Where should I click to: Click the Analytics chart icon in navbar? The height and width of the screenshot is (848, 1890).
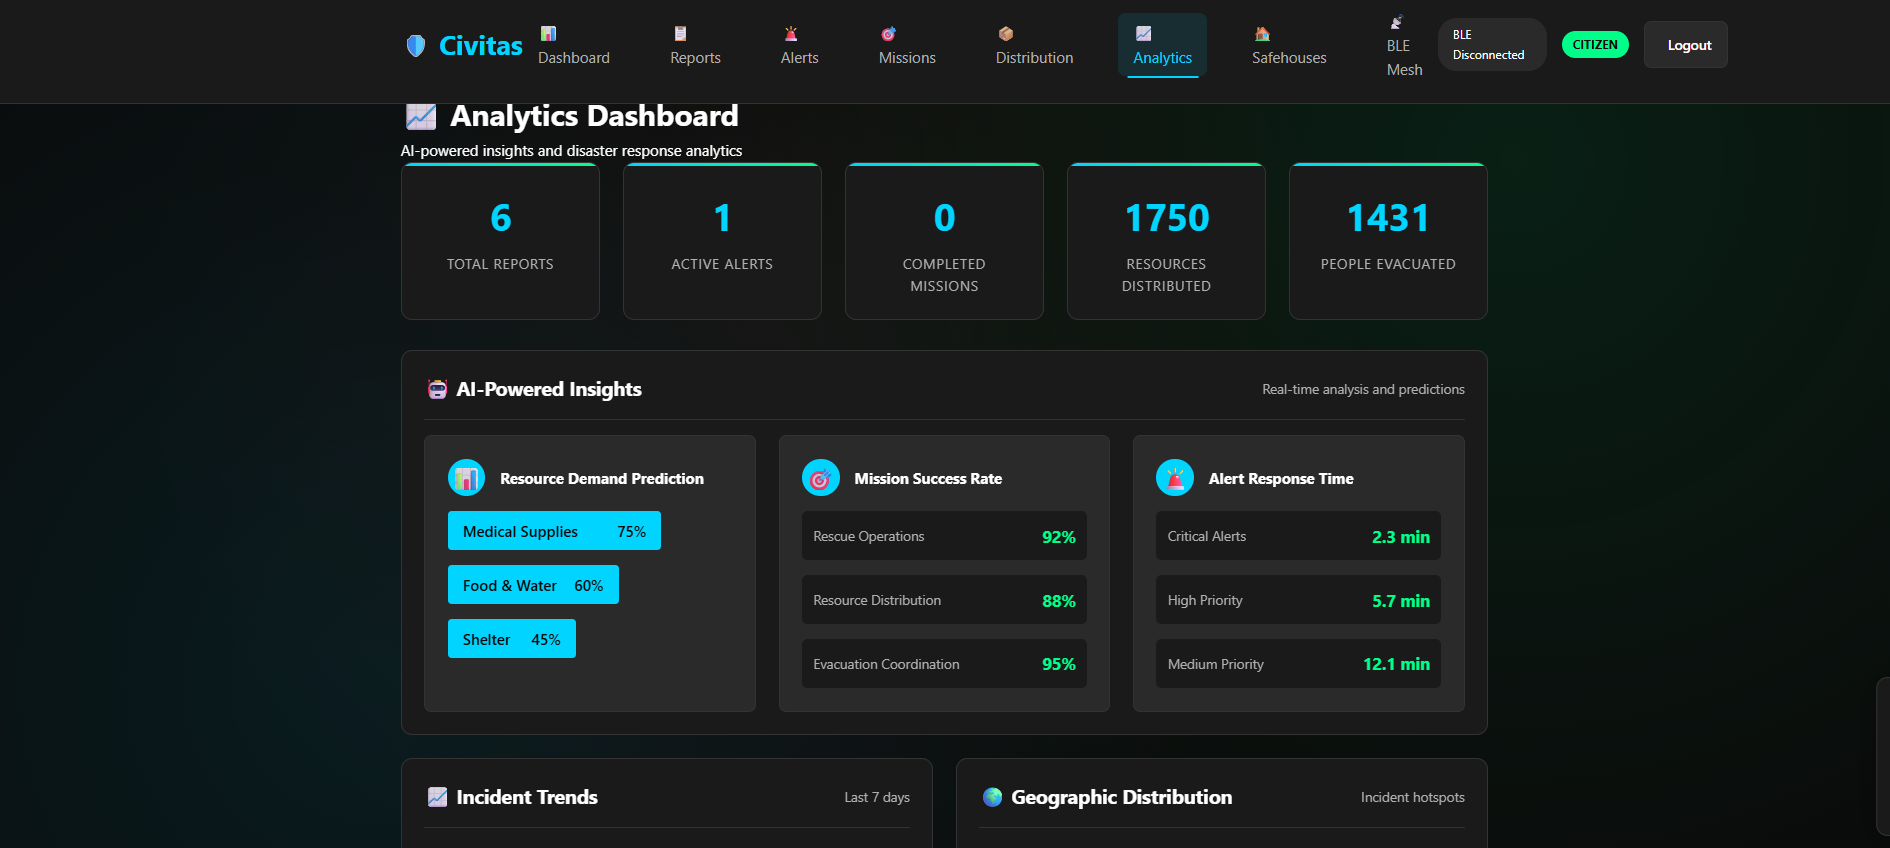point(1143,34)
